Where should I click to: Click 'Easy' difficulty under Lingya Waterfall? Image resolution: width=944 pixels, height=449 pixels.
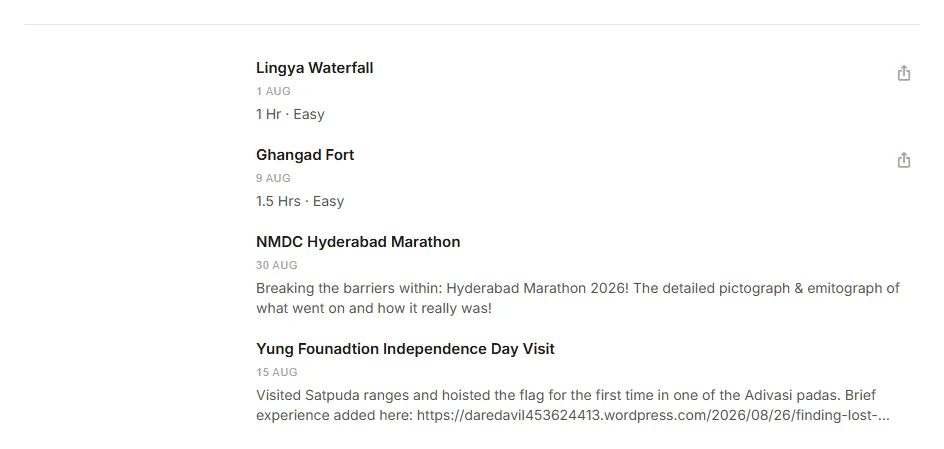[x=309, y=114]
